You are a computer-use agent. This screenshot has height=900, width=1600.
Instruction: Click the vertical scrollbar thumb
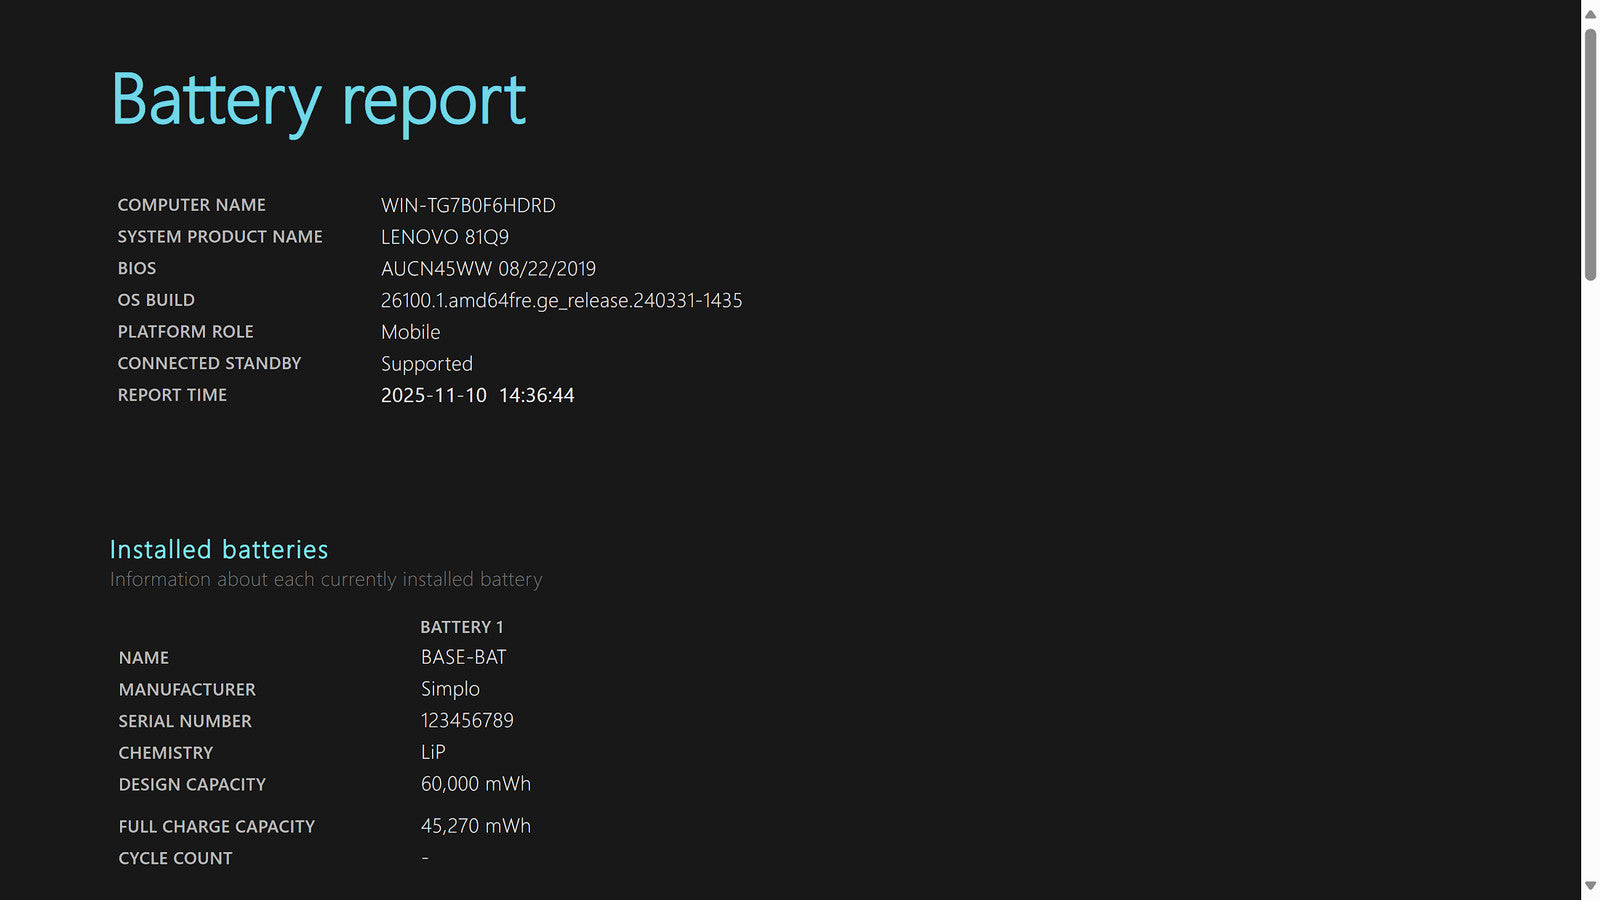(x=1590, y=155)
